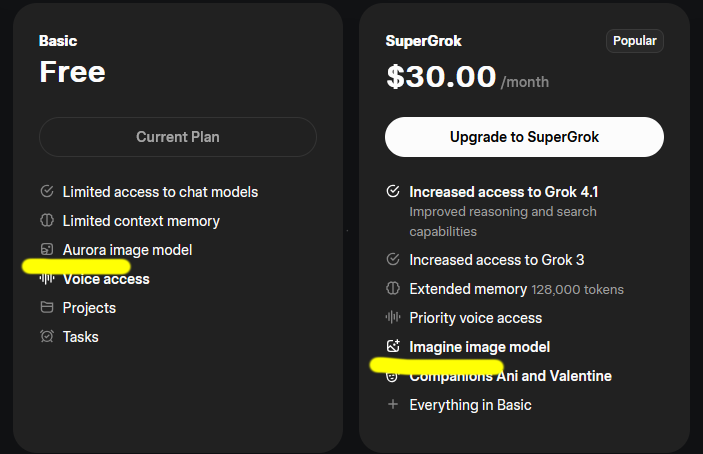Click the checkmark icon beside Increased access to Grok 4.1
703x454 pixels.
click(393, 191)
